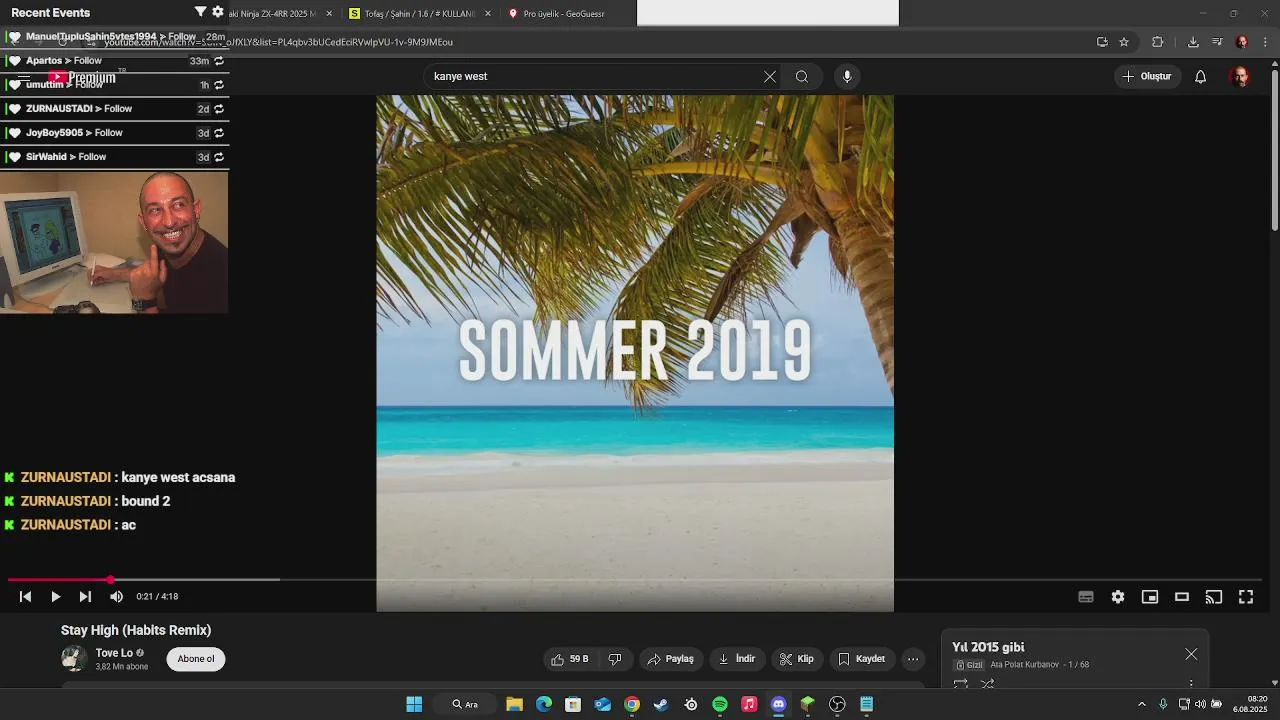This screenshot has width=1280, height=720.
Task: Dislike the Stay High video
Action: [615, 659]
